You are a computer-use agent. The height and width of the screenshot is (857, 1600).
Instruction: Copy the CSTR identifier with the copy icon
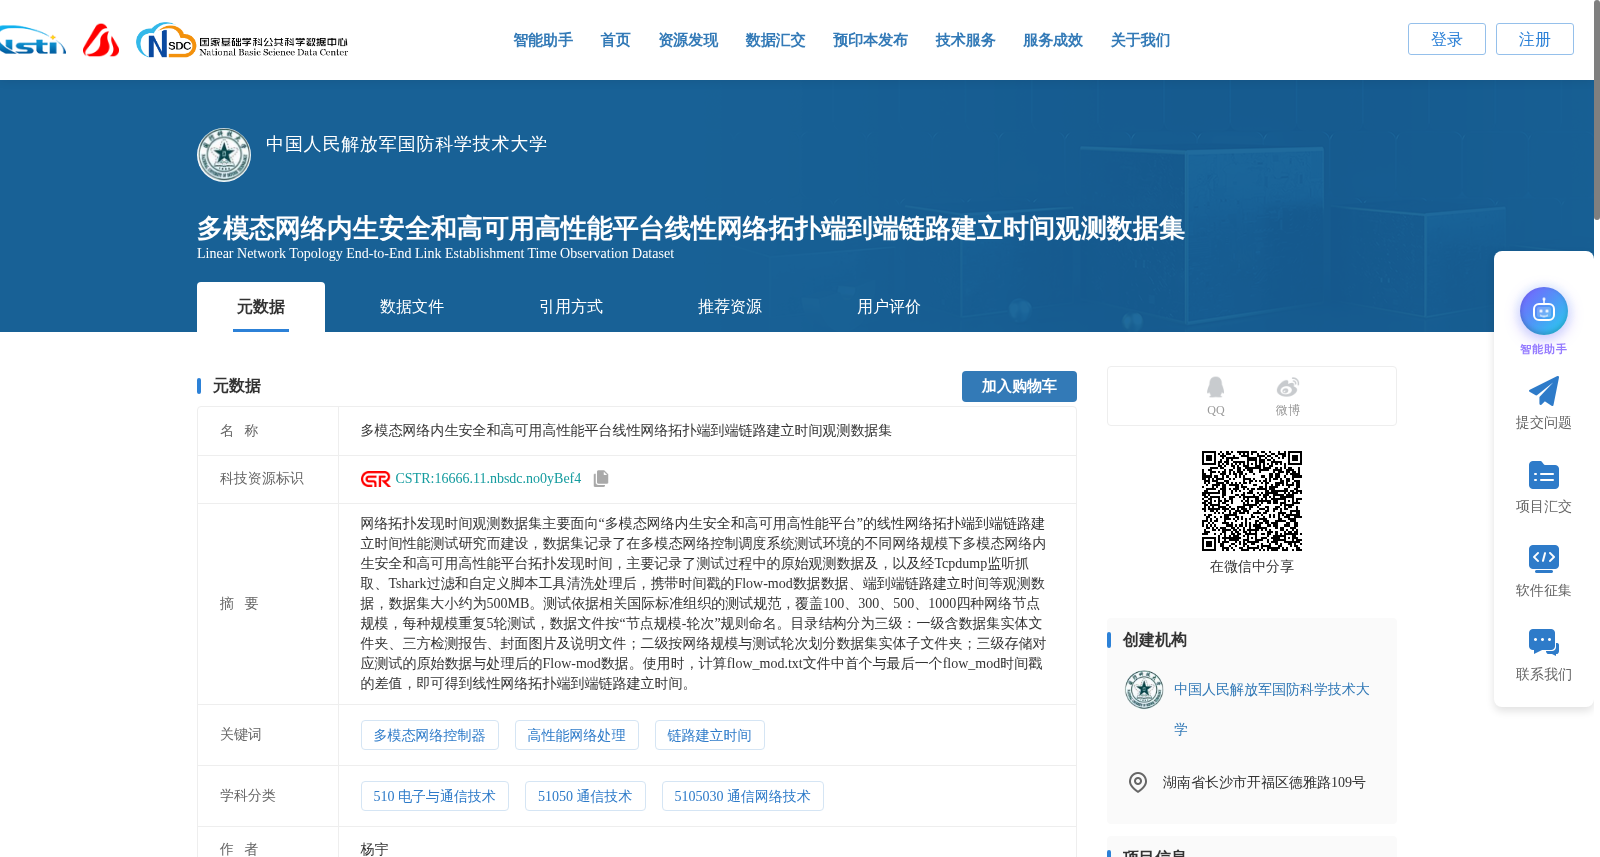coord(601,479)
